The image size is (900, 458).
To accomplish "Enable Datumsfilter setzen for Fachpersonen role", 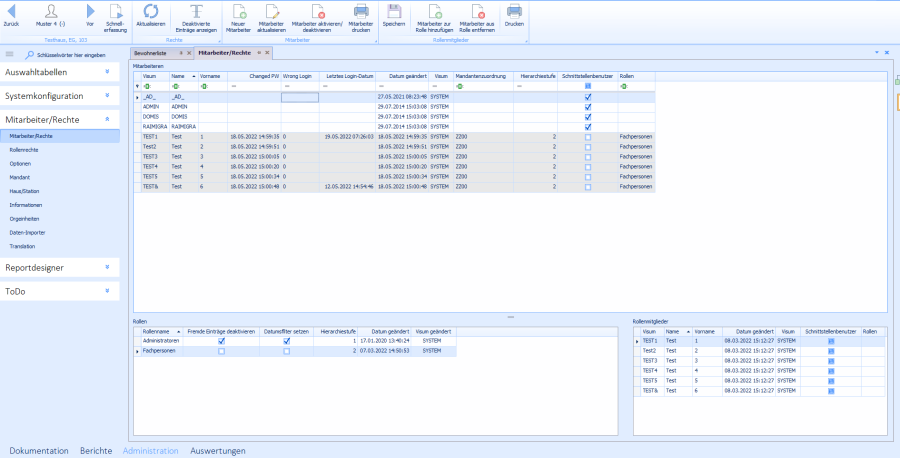I will coord(287,351).
